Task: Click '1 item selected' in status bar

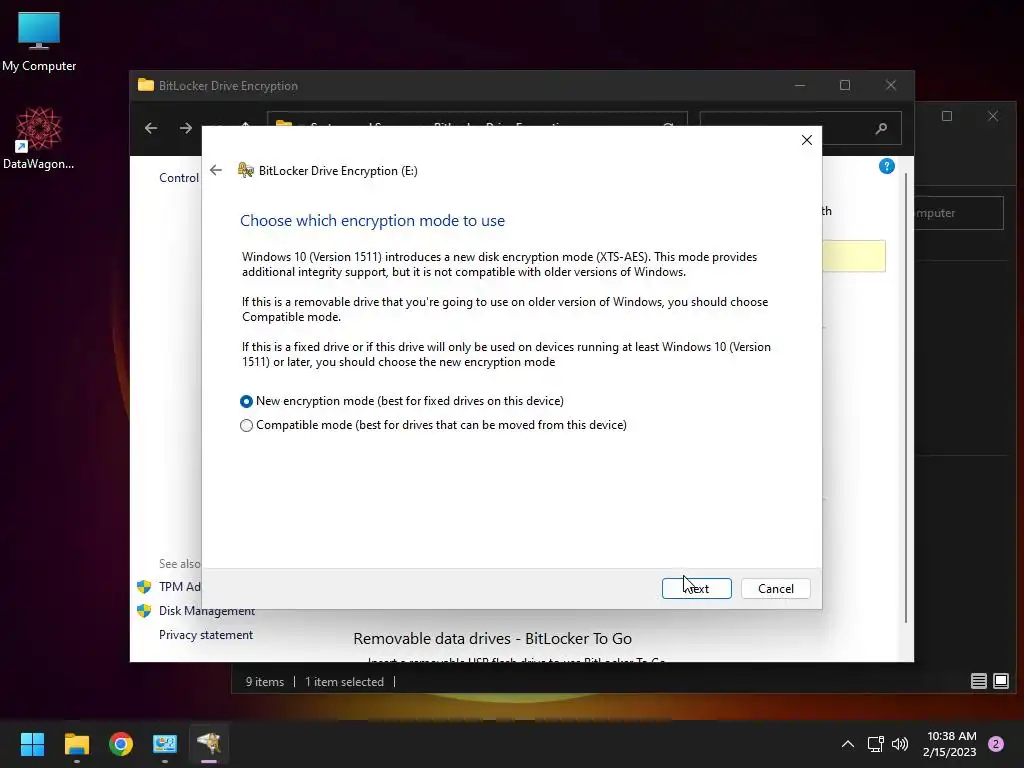Action: [x=344, y=682]
